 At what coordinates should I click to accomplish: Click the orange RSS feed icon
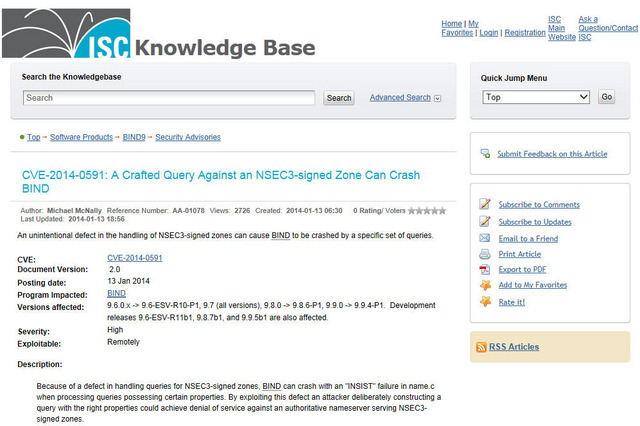coord(481,347)
